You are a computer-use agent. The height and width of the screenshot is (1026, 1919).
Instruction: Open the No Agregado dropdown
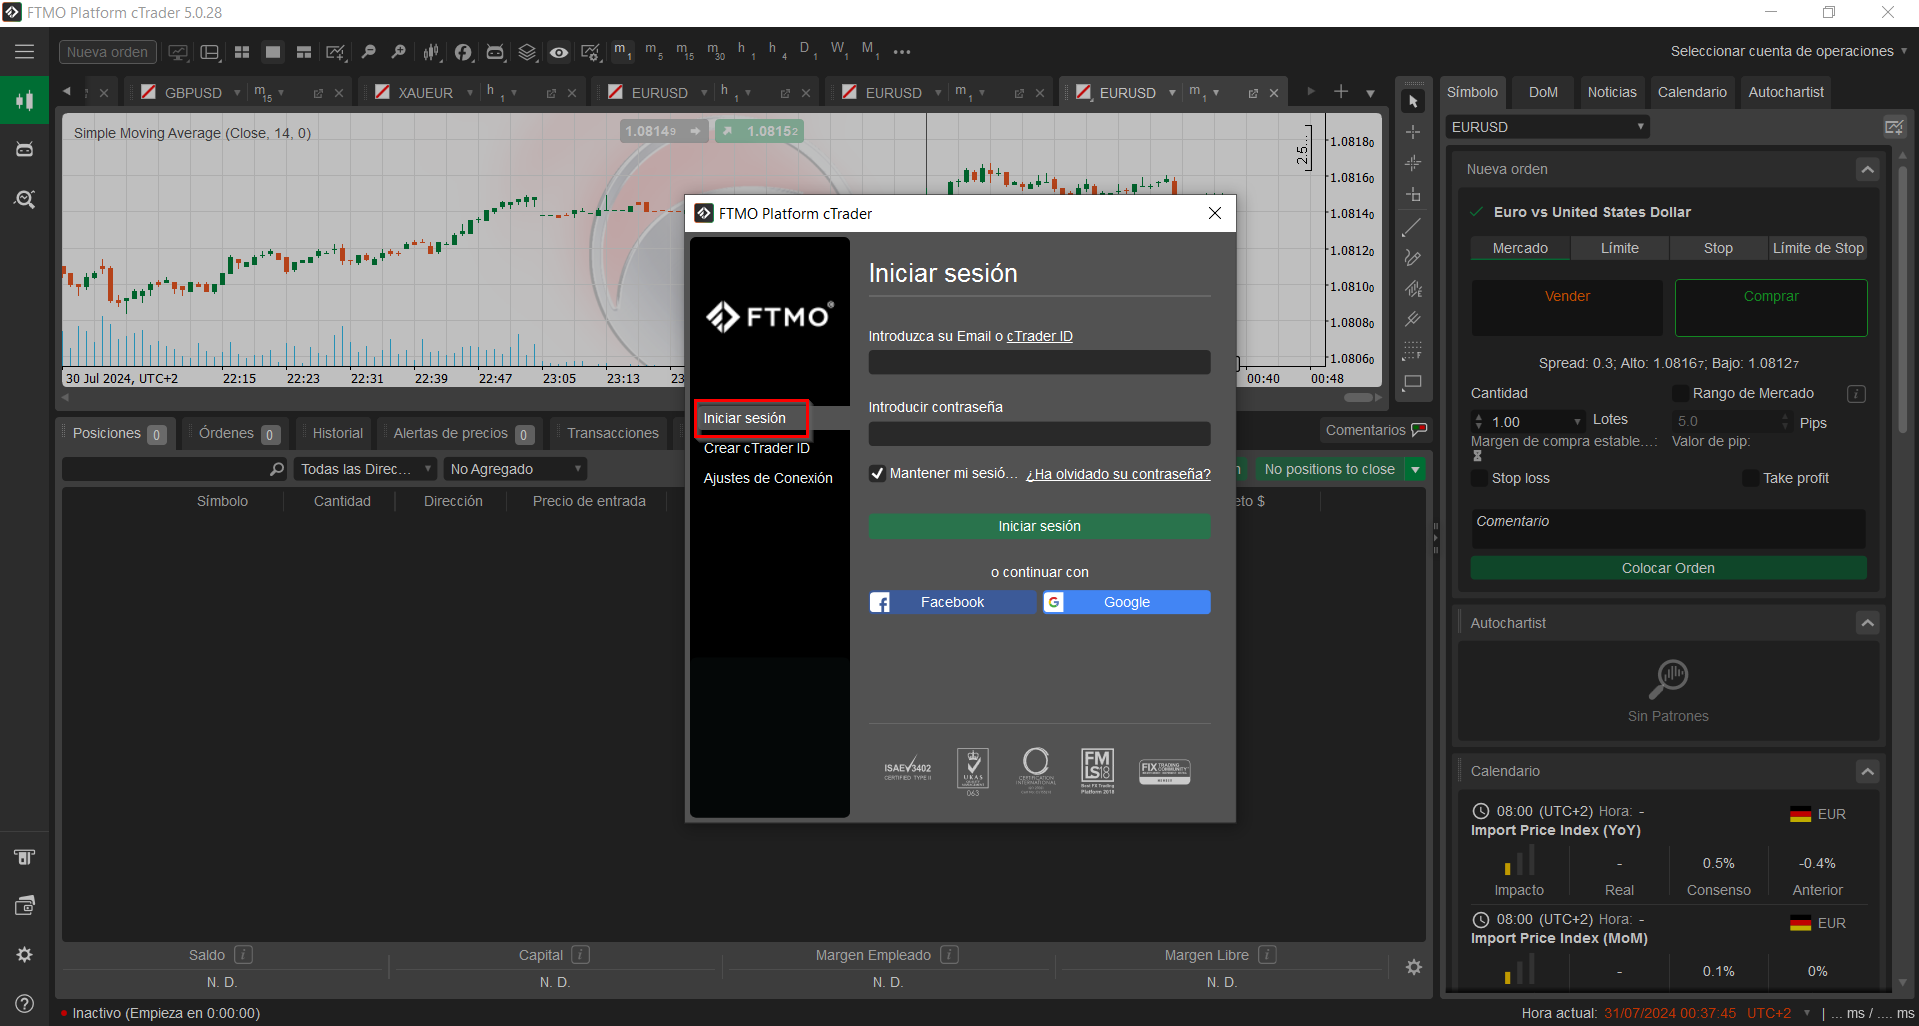[x=515, y=469]
